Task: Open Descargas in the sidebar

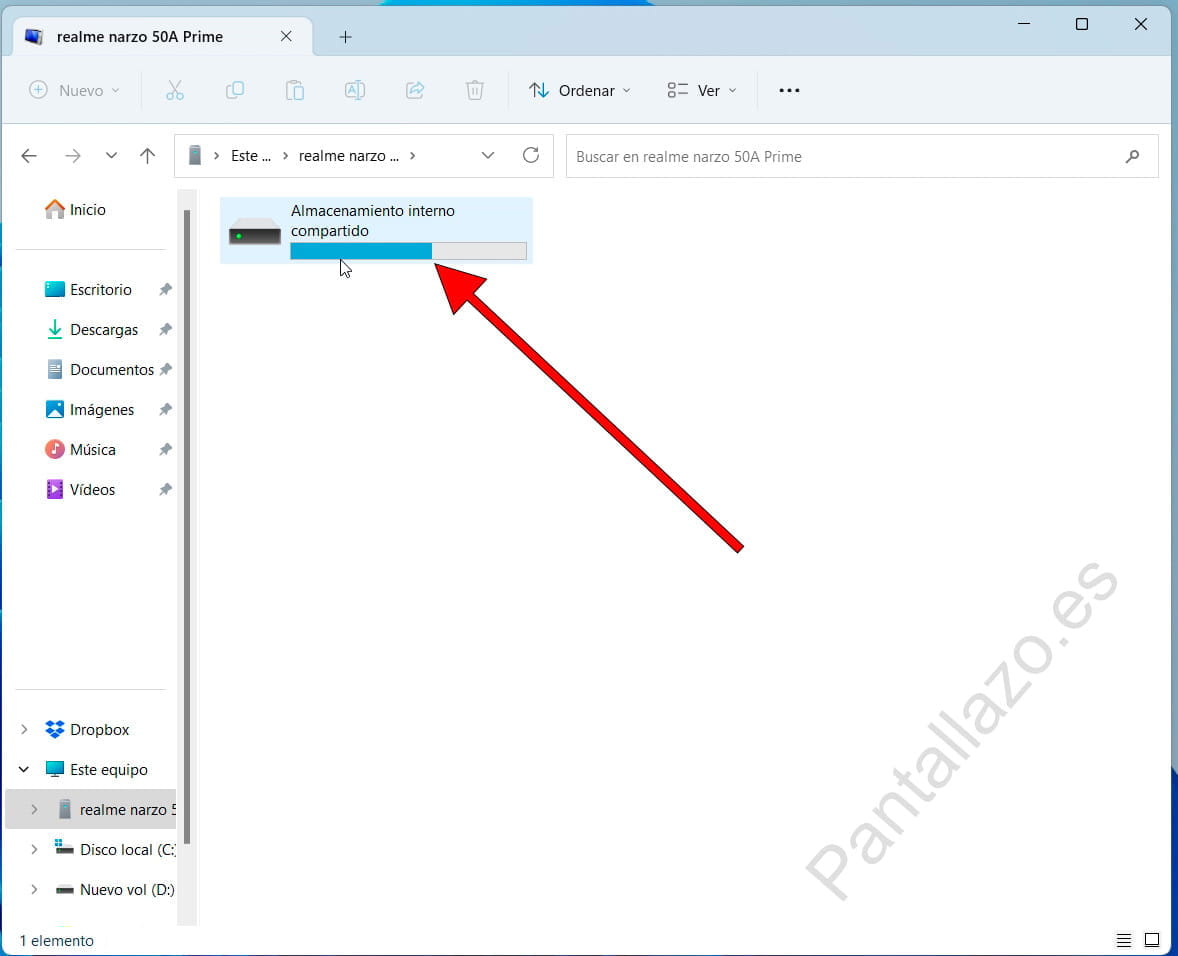Action: click(92, 329)
